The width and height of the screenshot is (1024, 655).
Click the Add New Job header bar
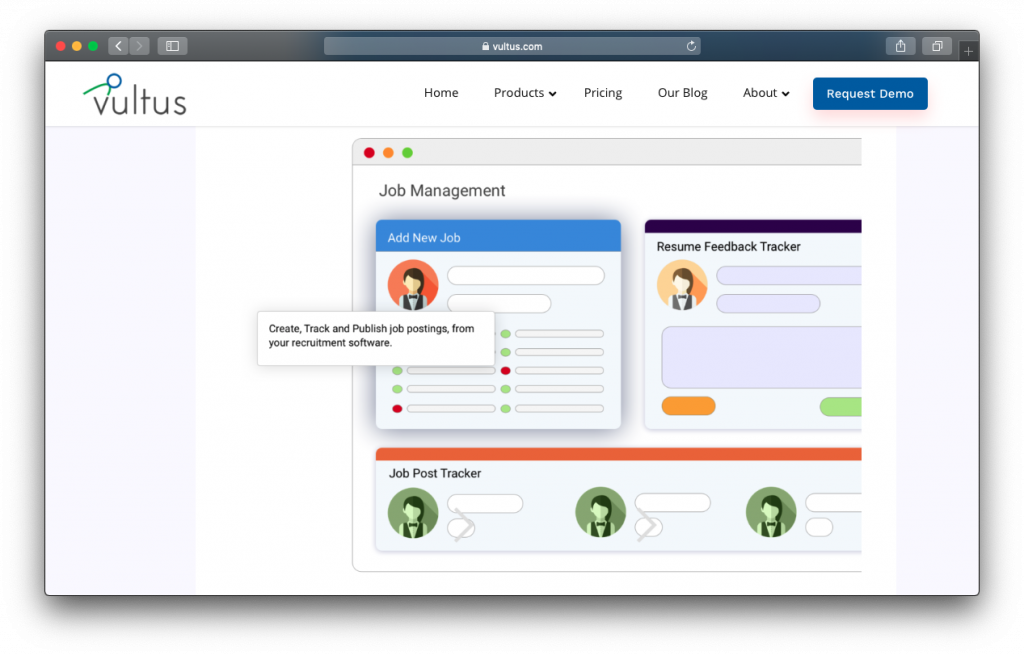pos(498,237)
